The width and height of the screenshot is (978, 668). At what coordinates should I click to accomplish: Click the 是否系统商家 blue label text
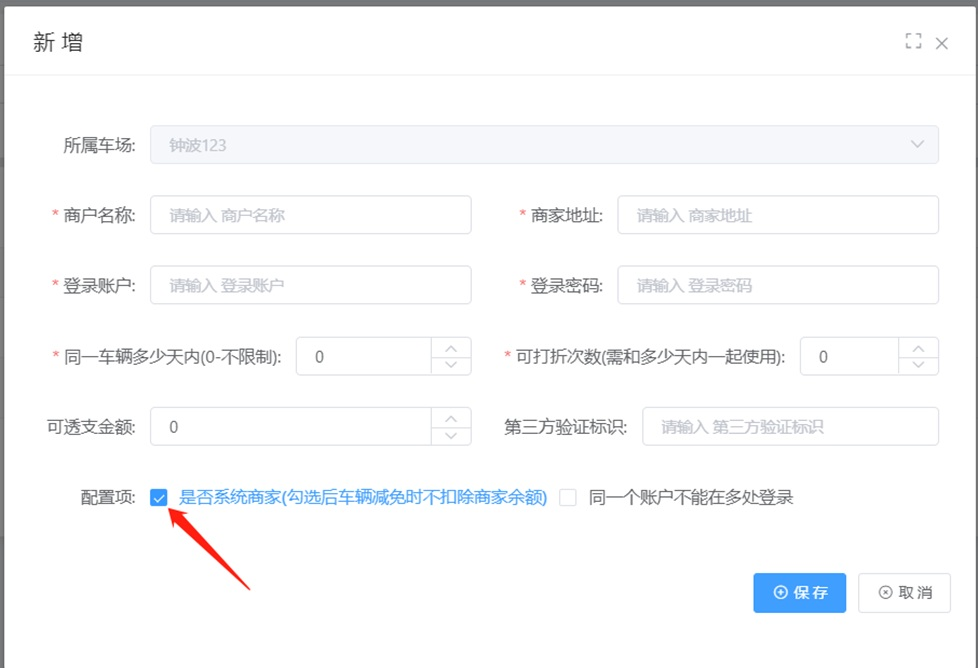(x=363, y=497)
